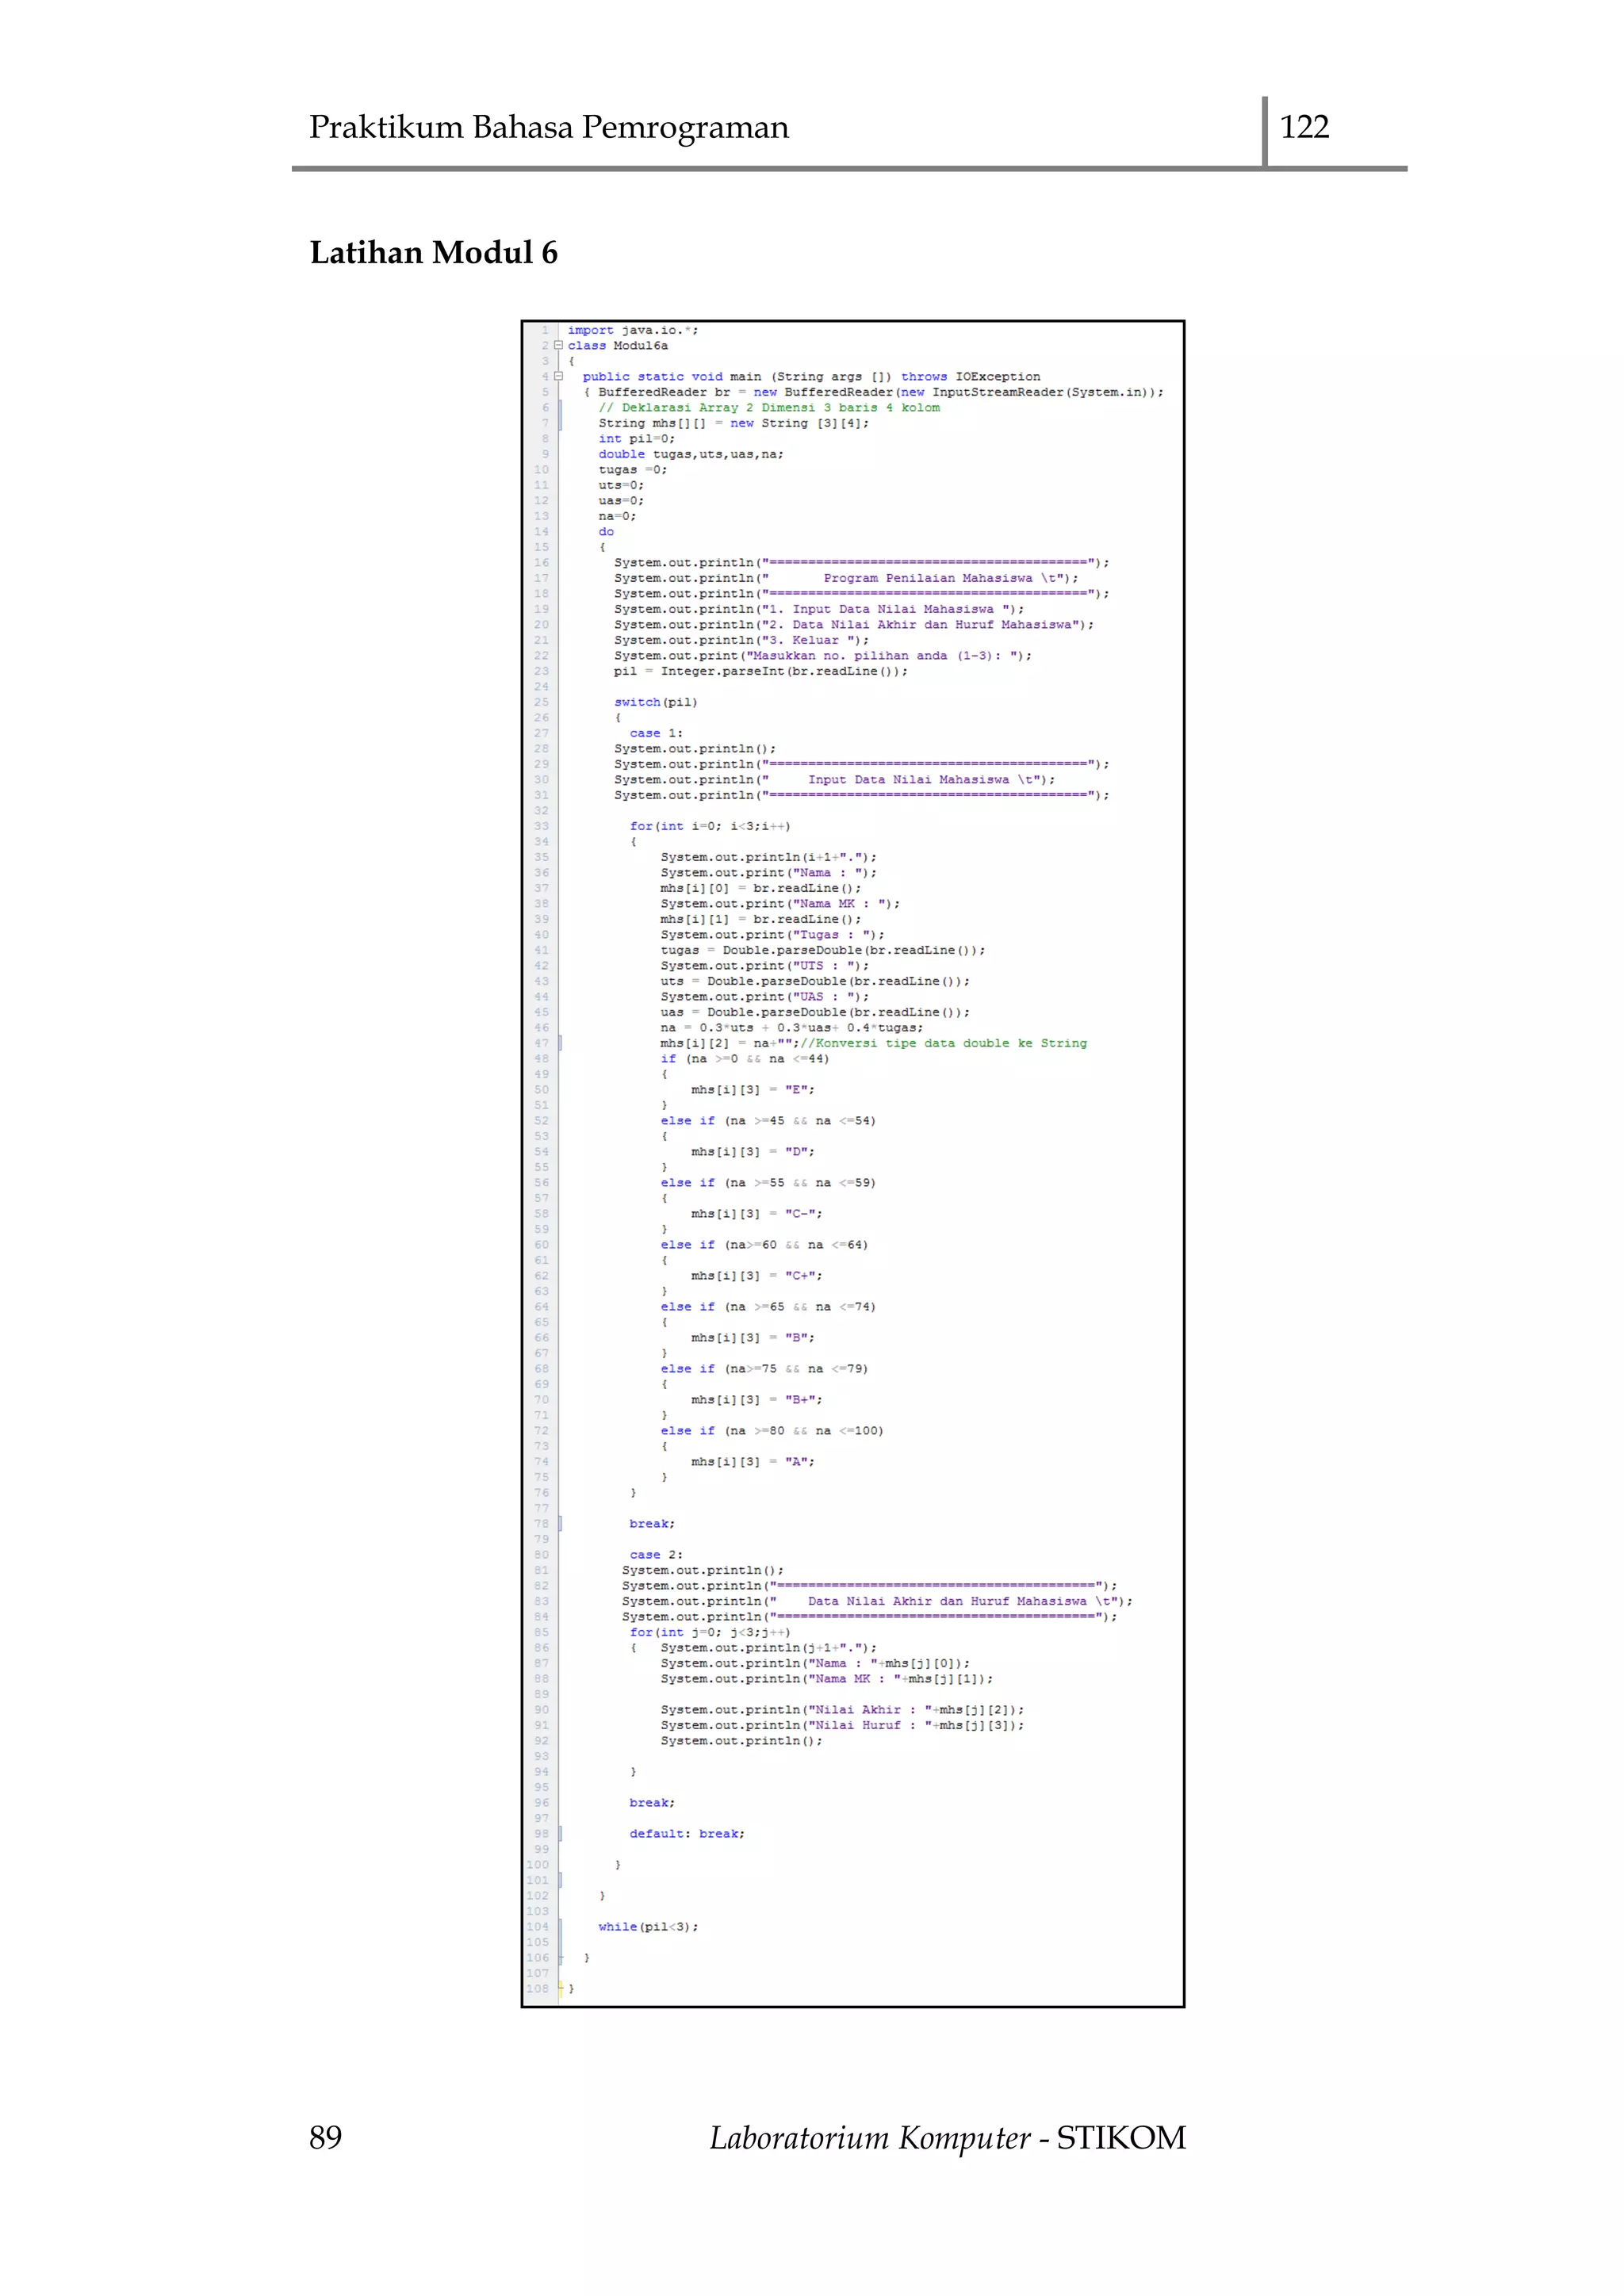Click the page number 122 in the header
1624x2296 pixels.
(x=1304, y=127)
